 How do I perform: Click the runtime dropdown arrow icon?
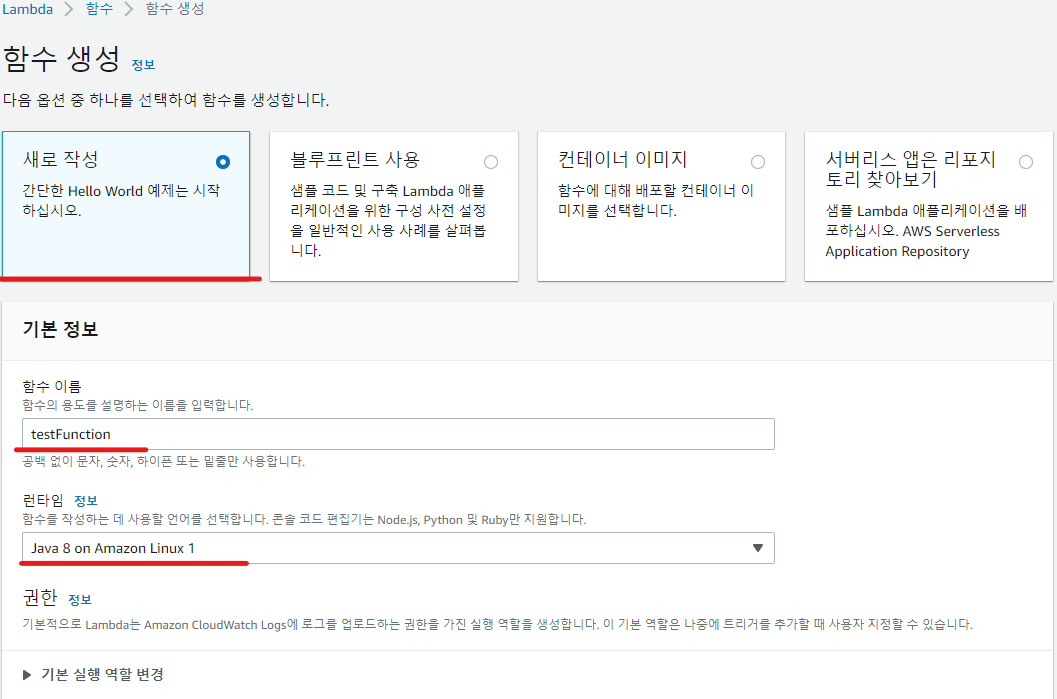click(x=758, y=548)
